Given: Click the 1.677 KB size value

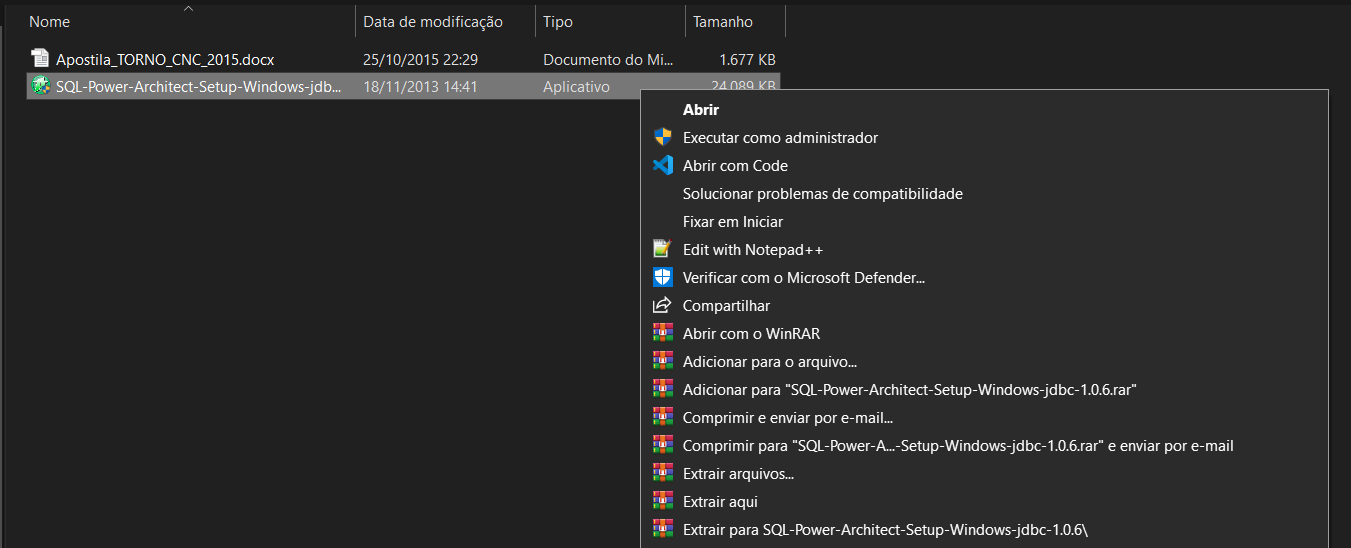Looking at the screenshot, I should coord(747,60).
